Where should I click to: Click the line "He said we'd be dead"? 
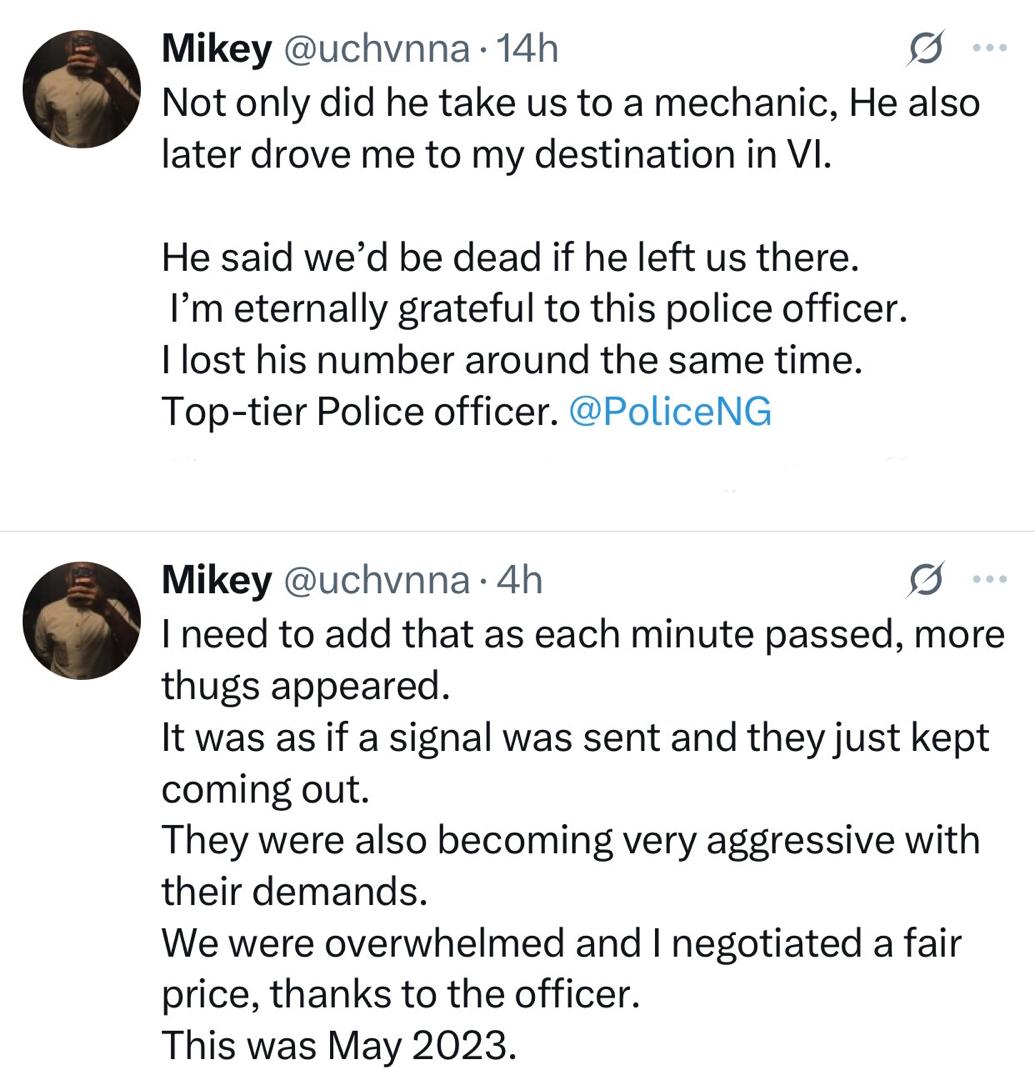[510, 259]
